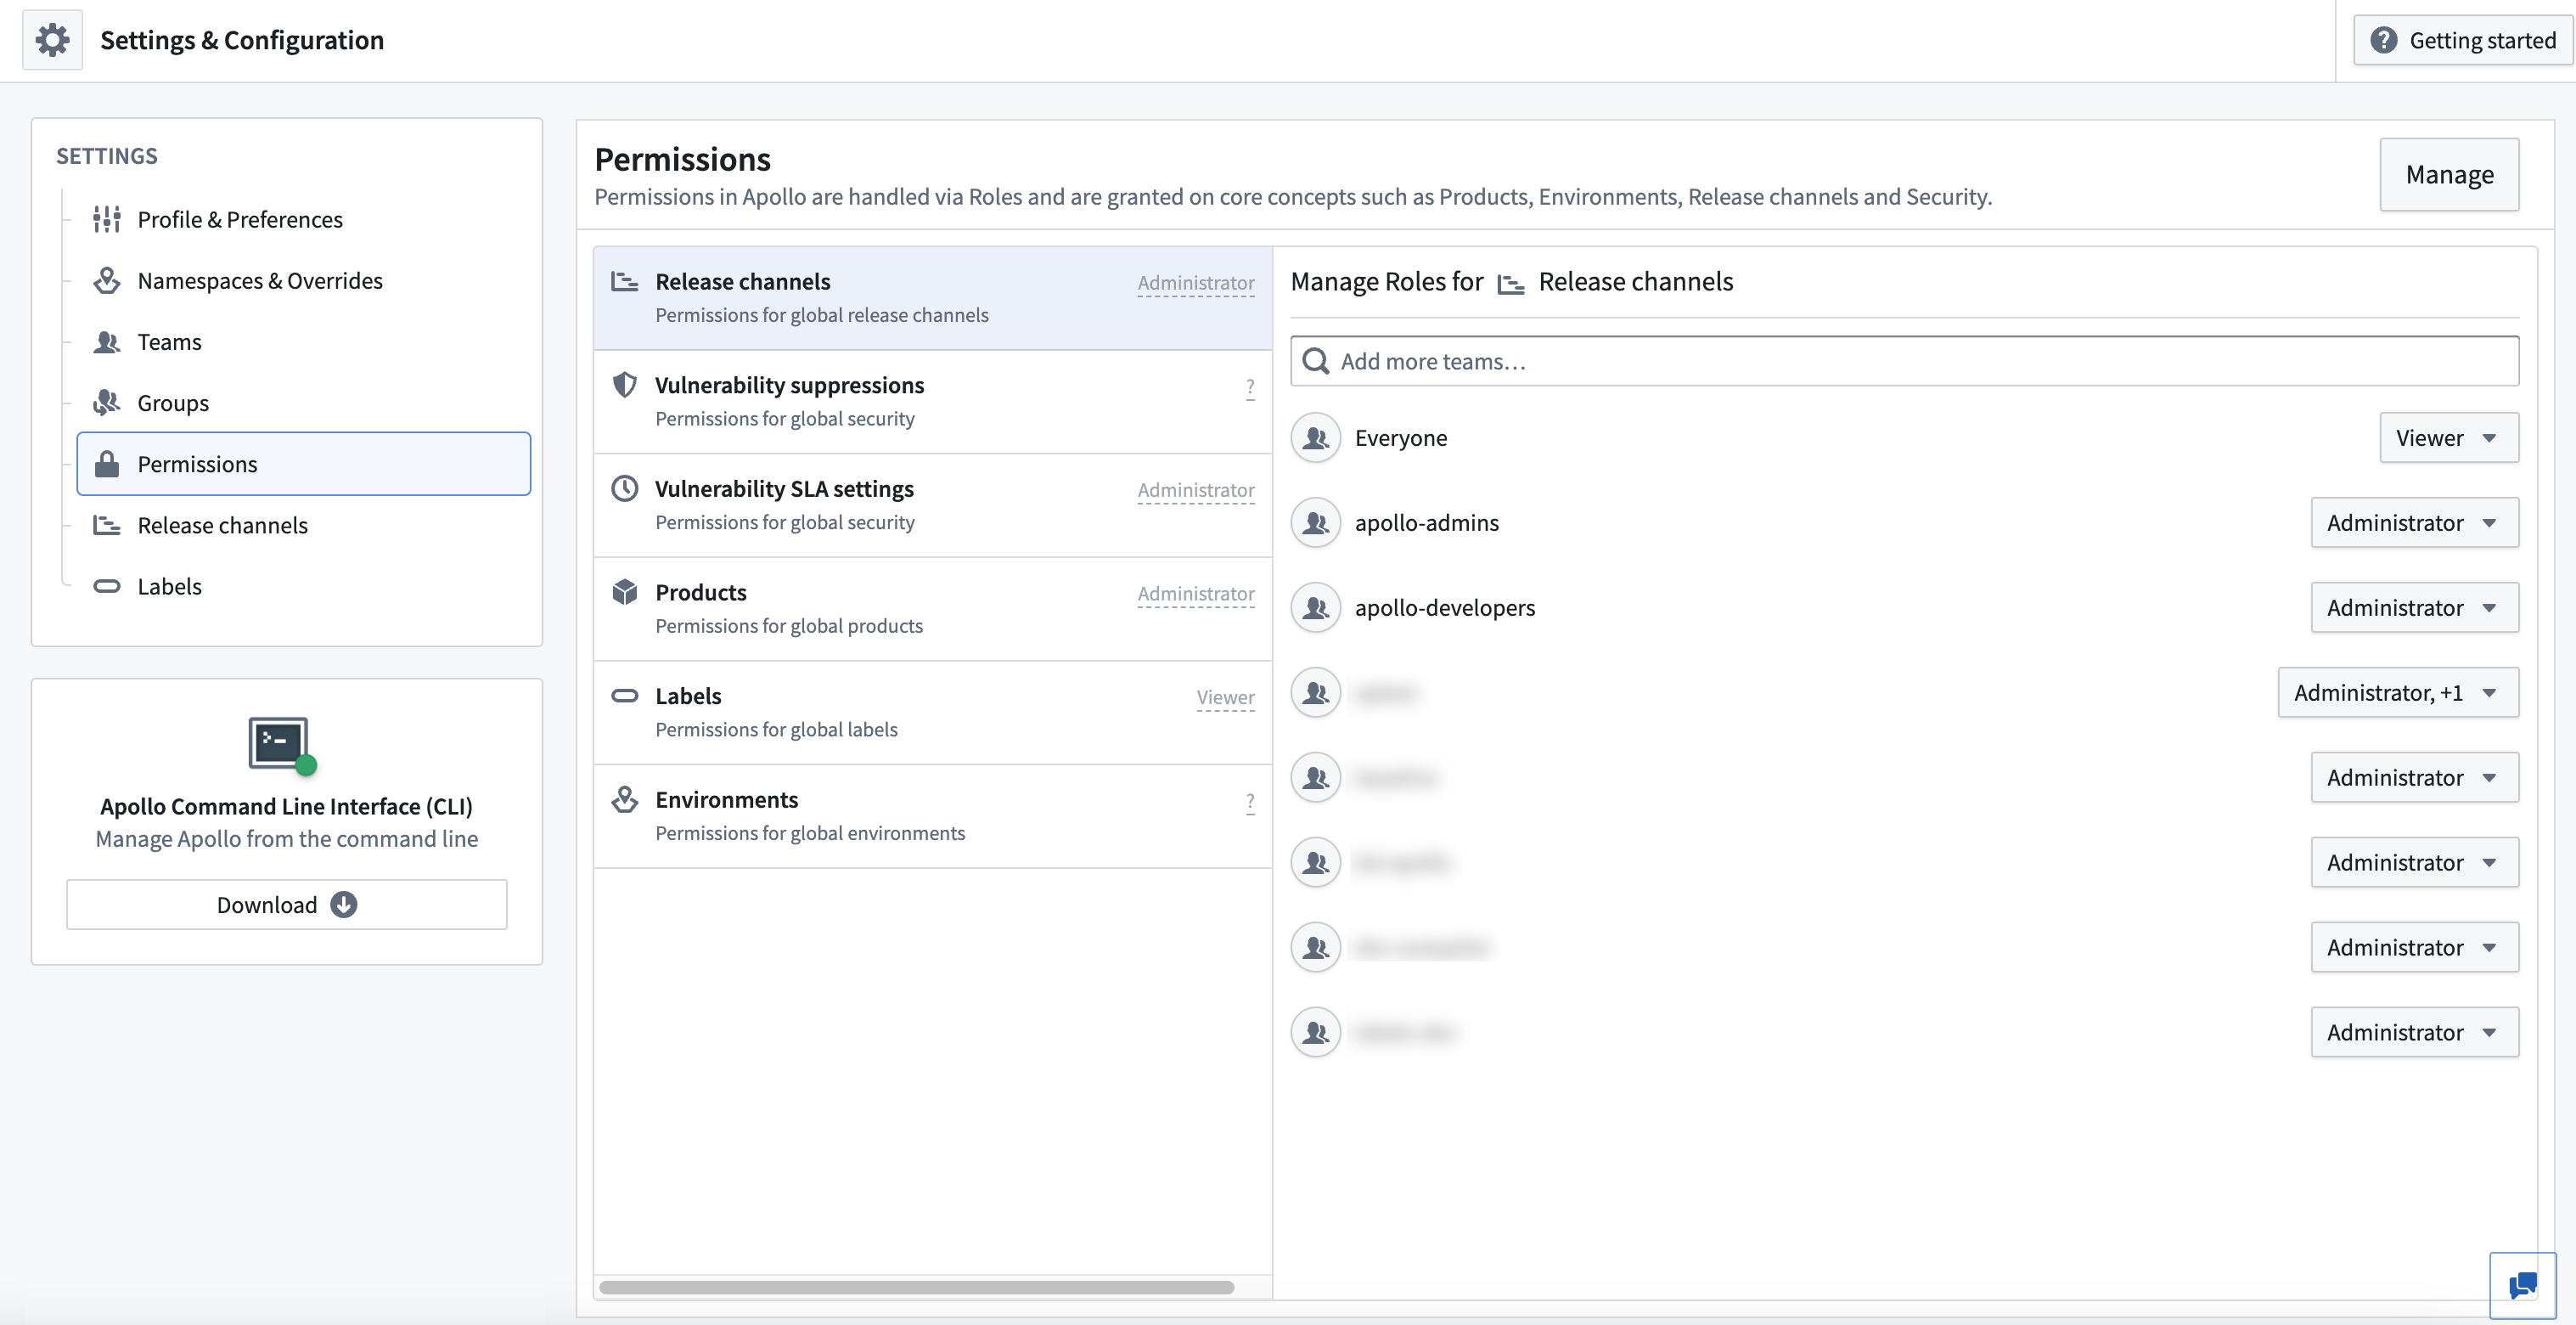Click the Getting started question mark icon
2576x1325 pixels.
2384,40
